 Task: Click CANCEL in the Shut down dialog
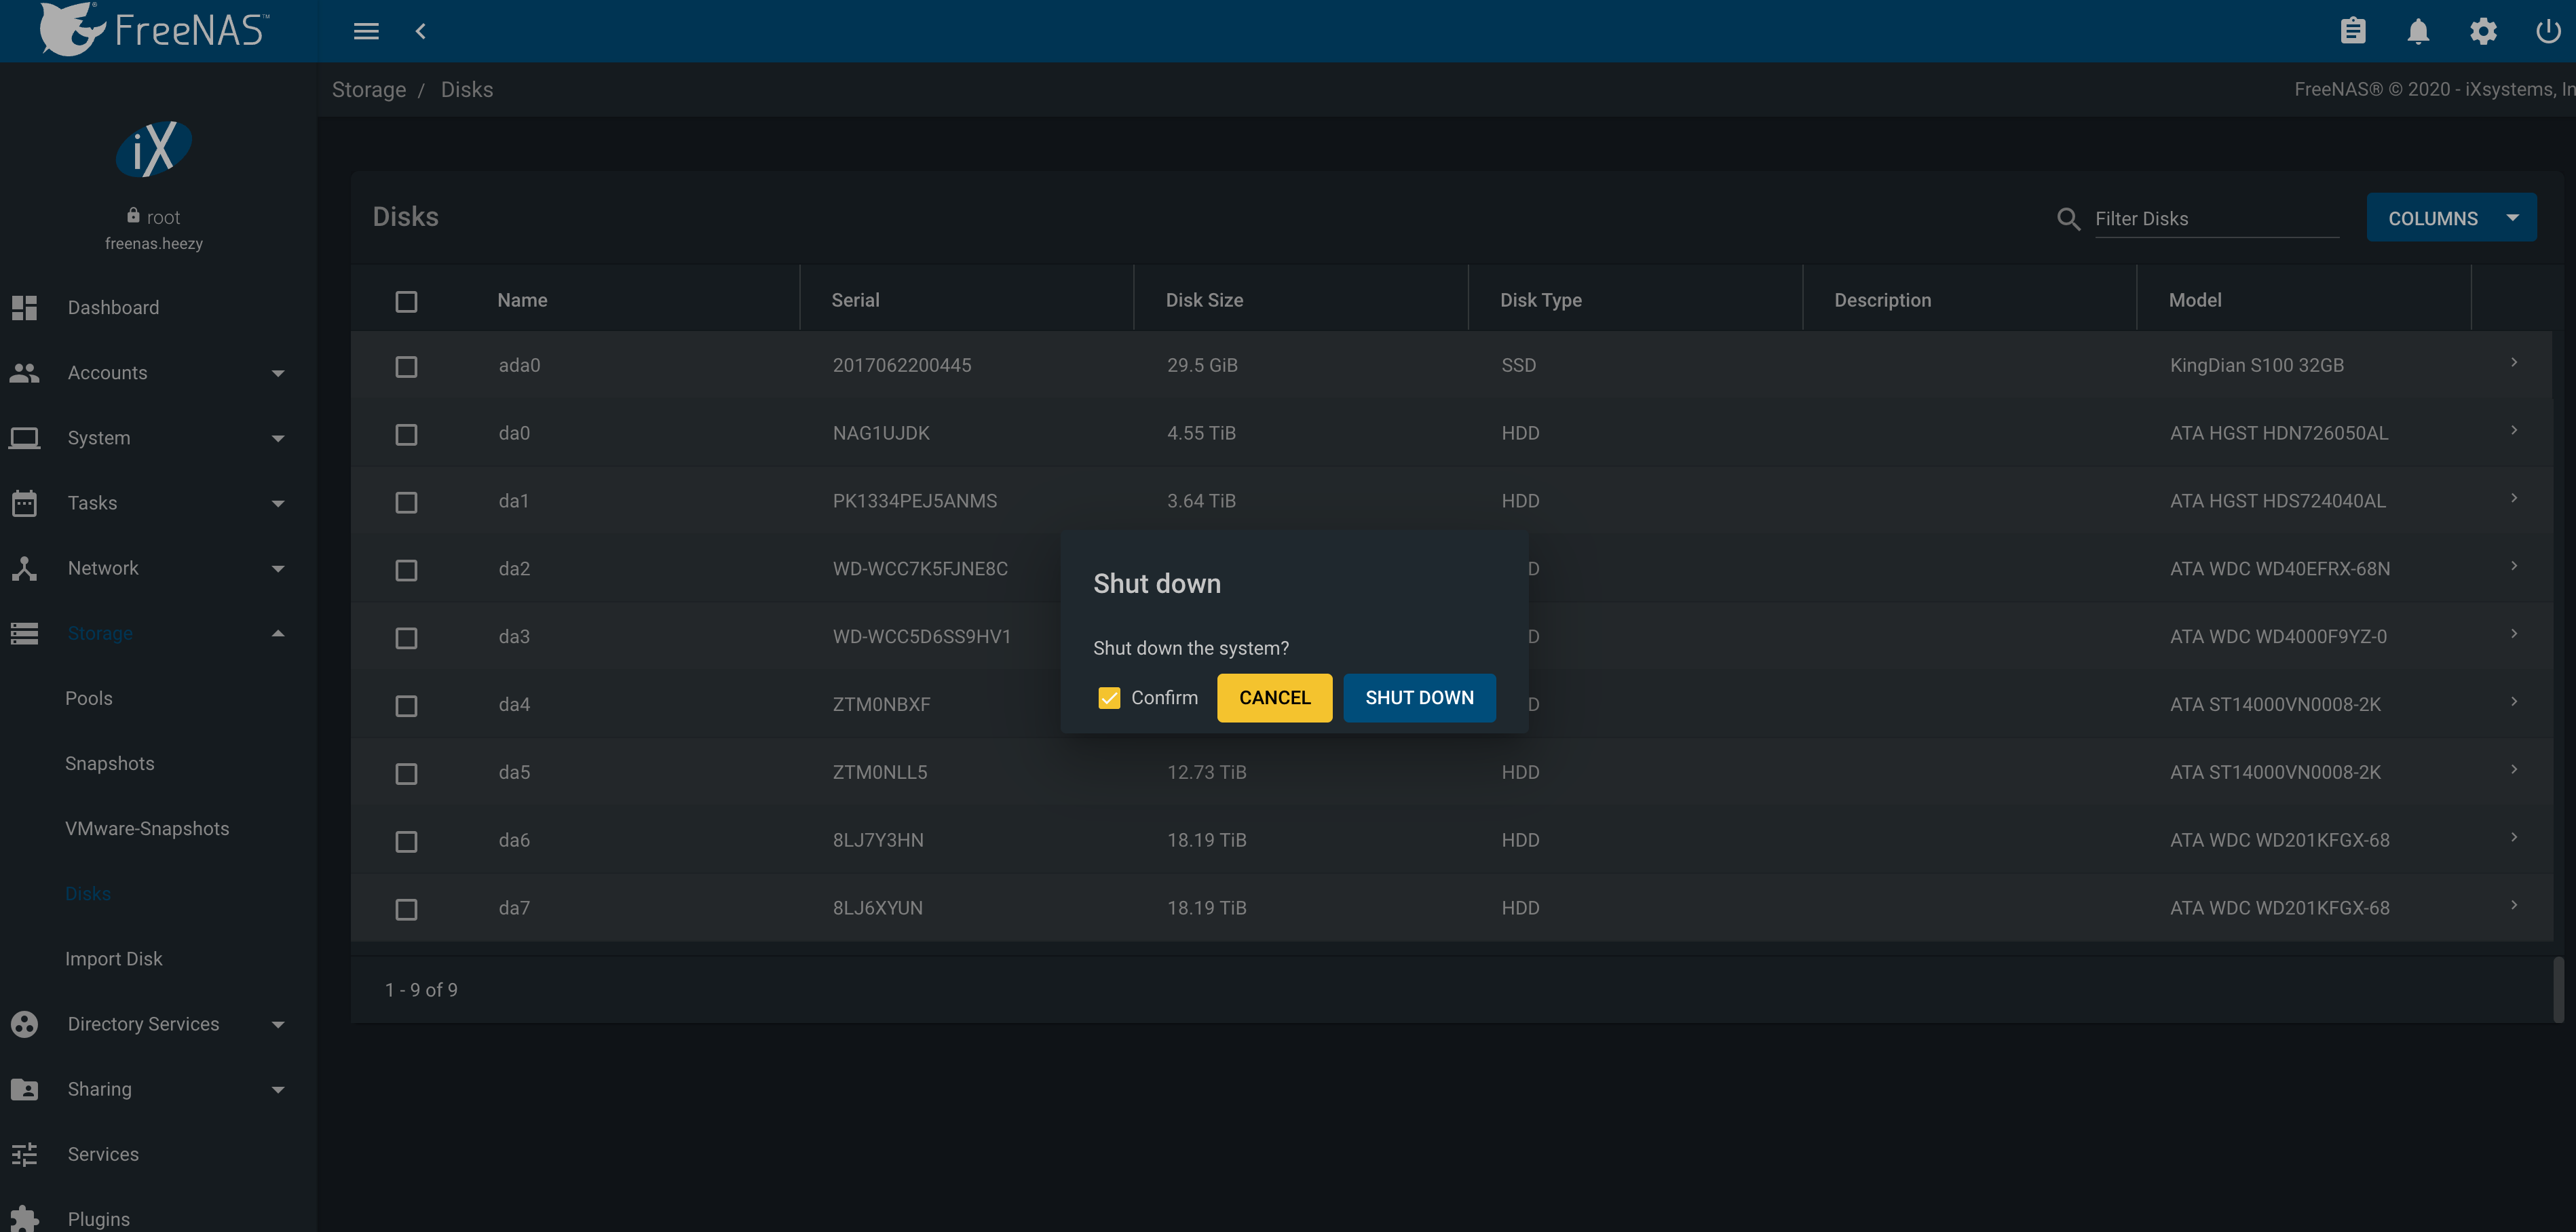click(1274, 698)
